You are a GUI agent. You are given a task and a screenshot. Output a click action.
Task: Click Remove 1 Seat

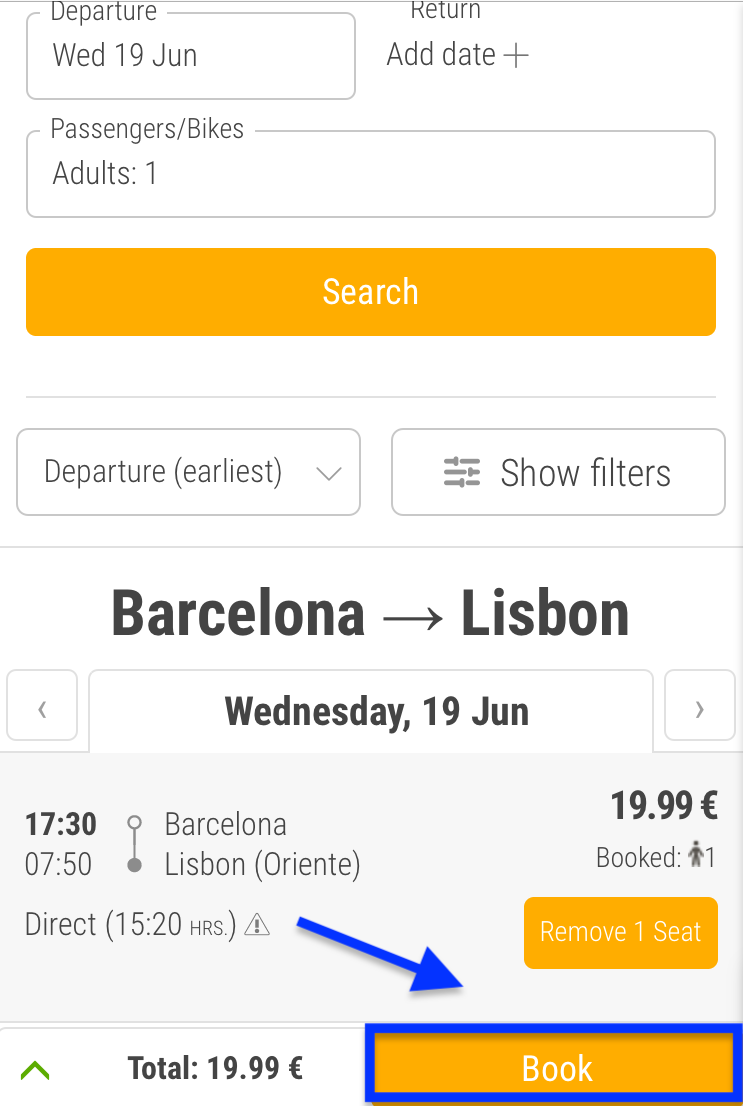pyautogui.click(x=621, y=932)
